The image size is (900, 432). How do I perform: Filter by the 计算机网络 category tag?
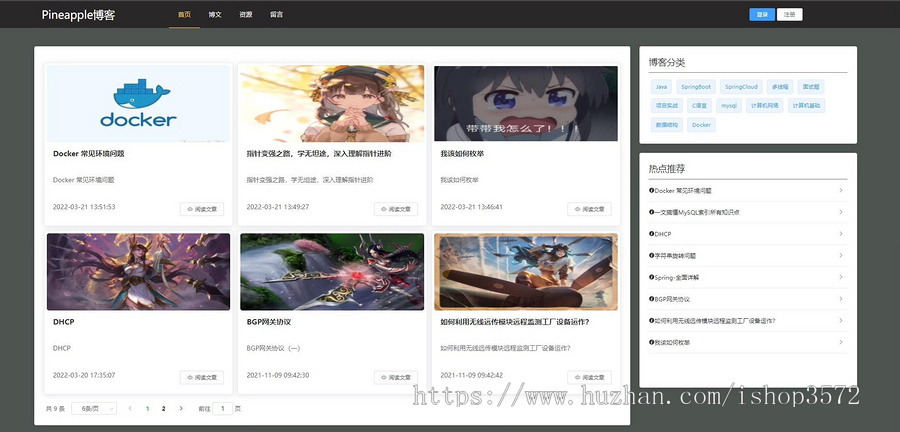(765, 106)
